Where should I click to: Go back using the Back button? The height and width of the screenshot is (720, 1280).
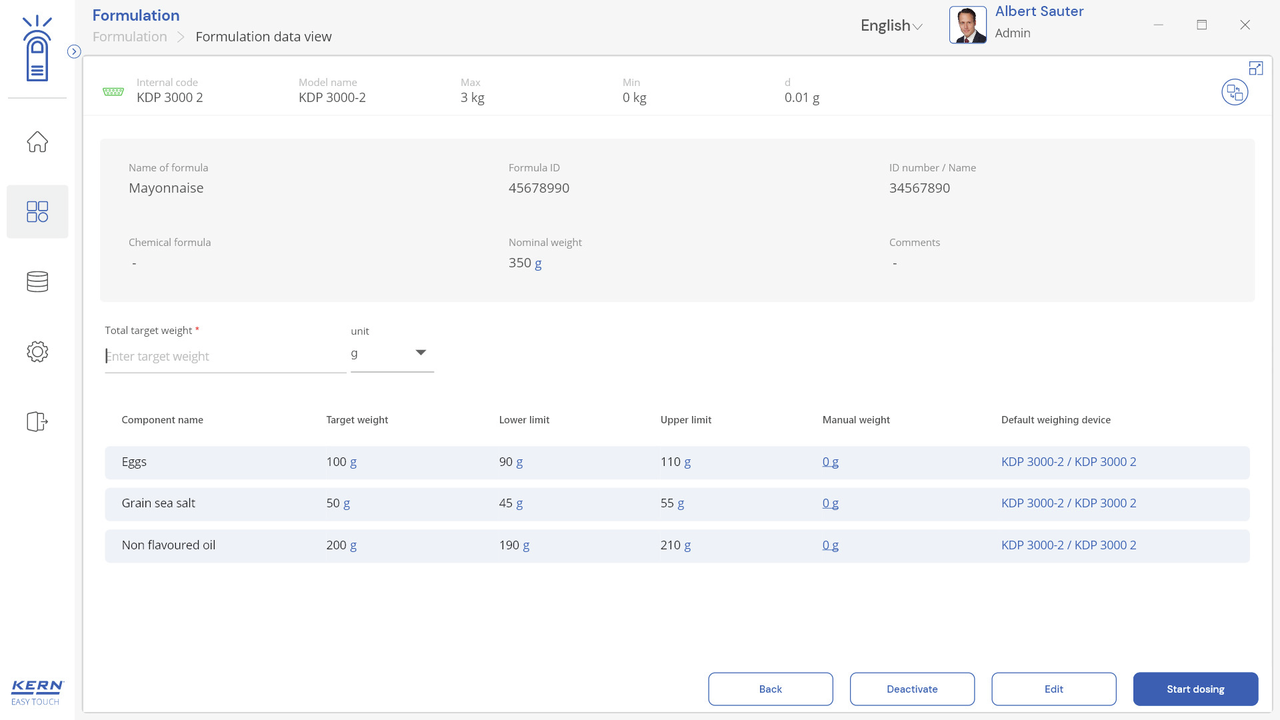[x=770, y=689]
